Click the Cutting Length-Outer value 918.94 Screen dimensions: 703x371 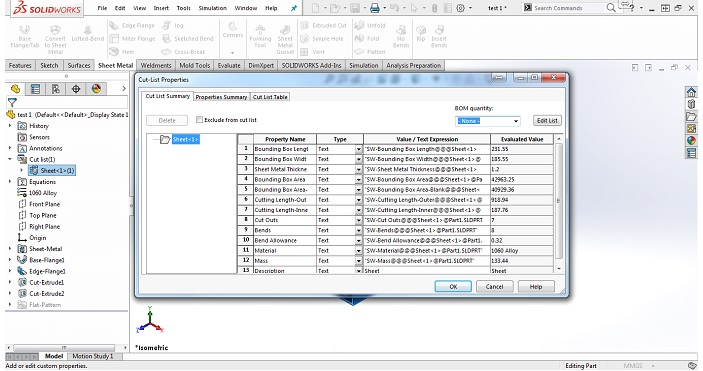(x=522, y=200)
